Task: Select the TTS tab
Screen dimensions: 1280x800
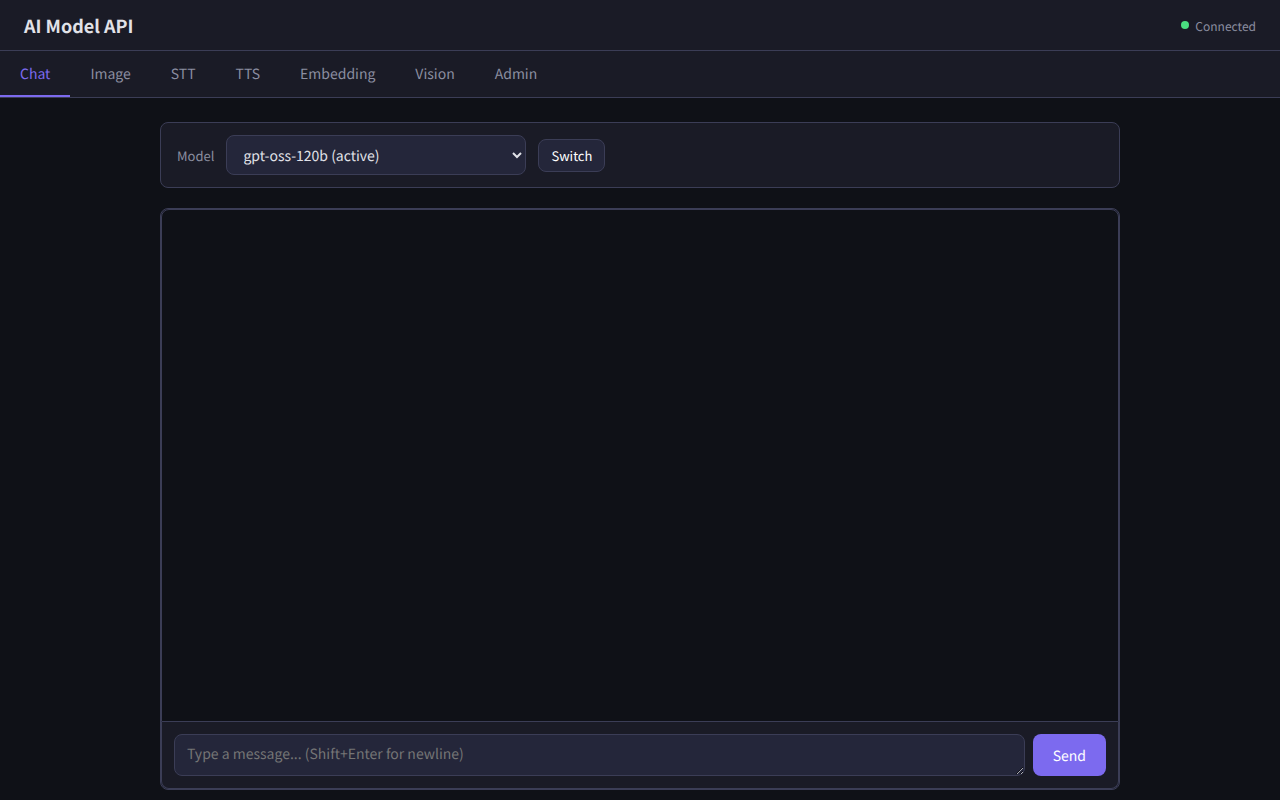Action: click(247, 73)
